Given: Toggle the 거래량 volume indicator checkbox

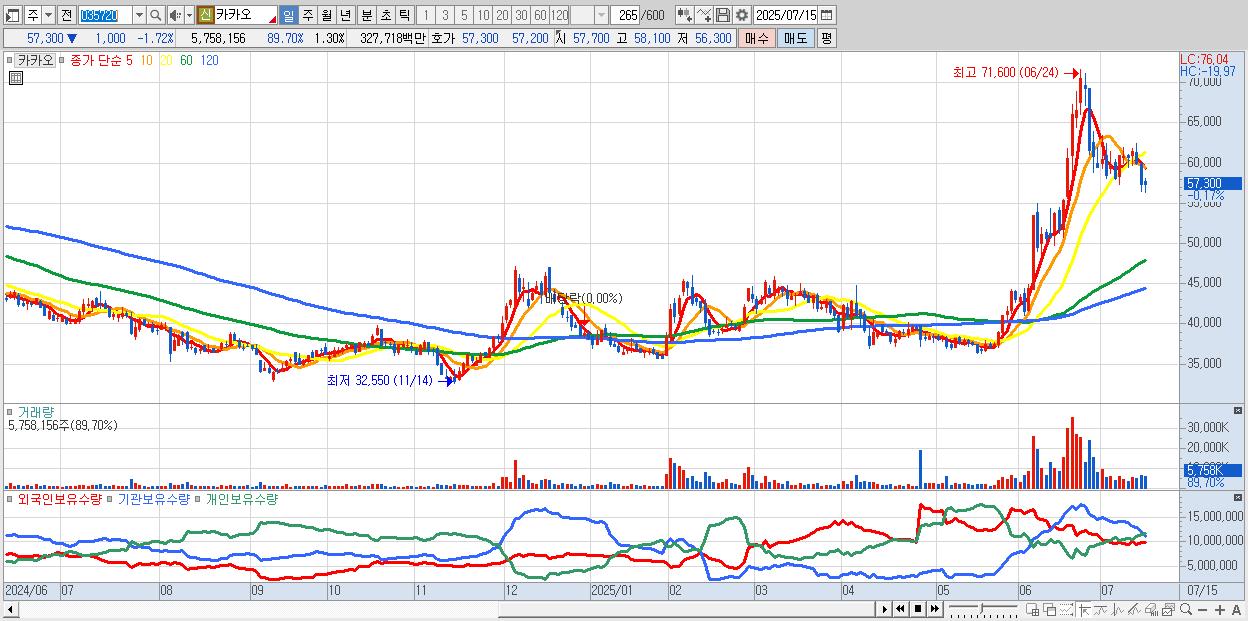Looking at the screenshot, I should click(9, 411).
